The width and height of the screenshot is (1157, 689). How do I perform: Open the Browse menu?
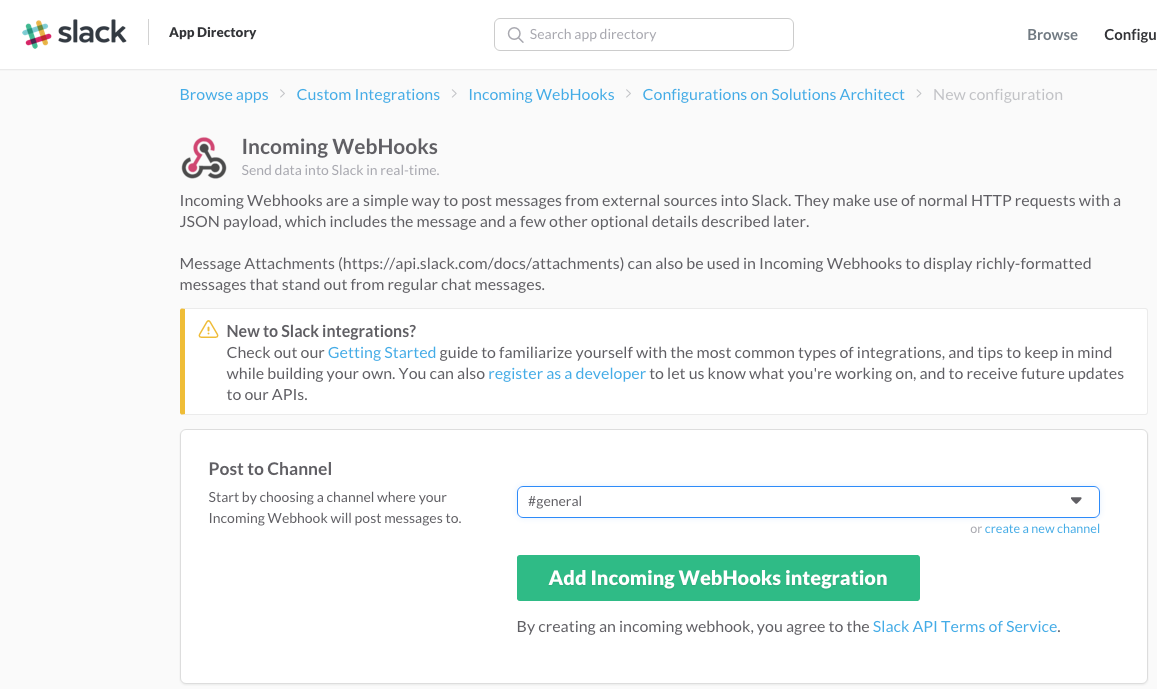click(x=1052, y=35)
